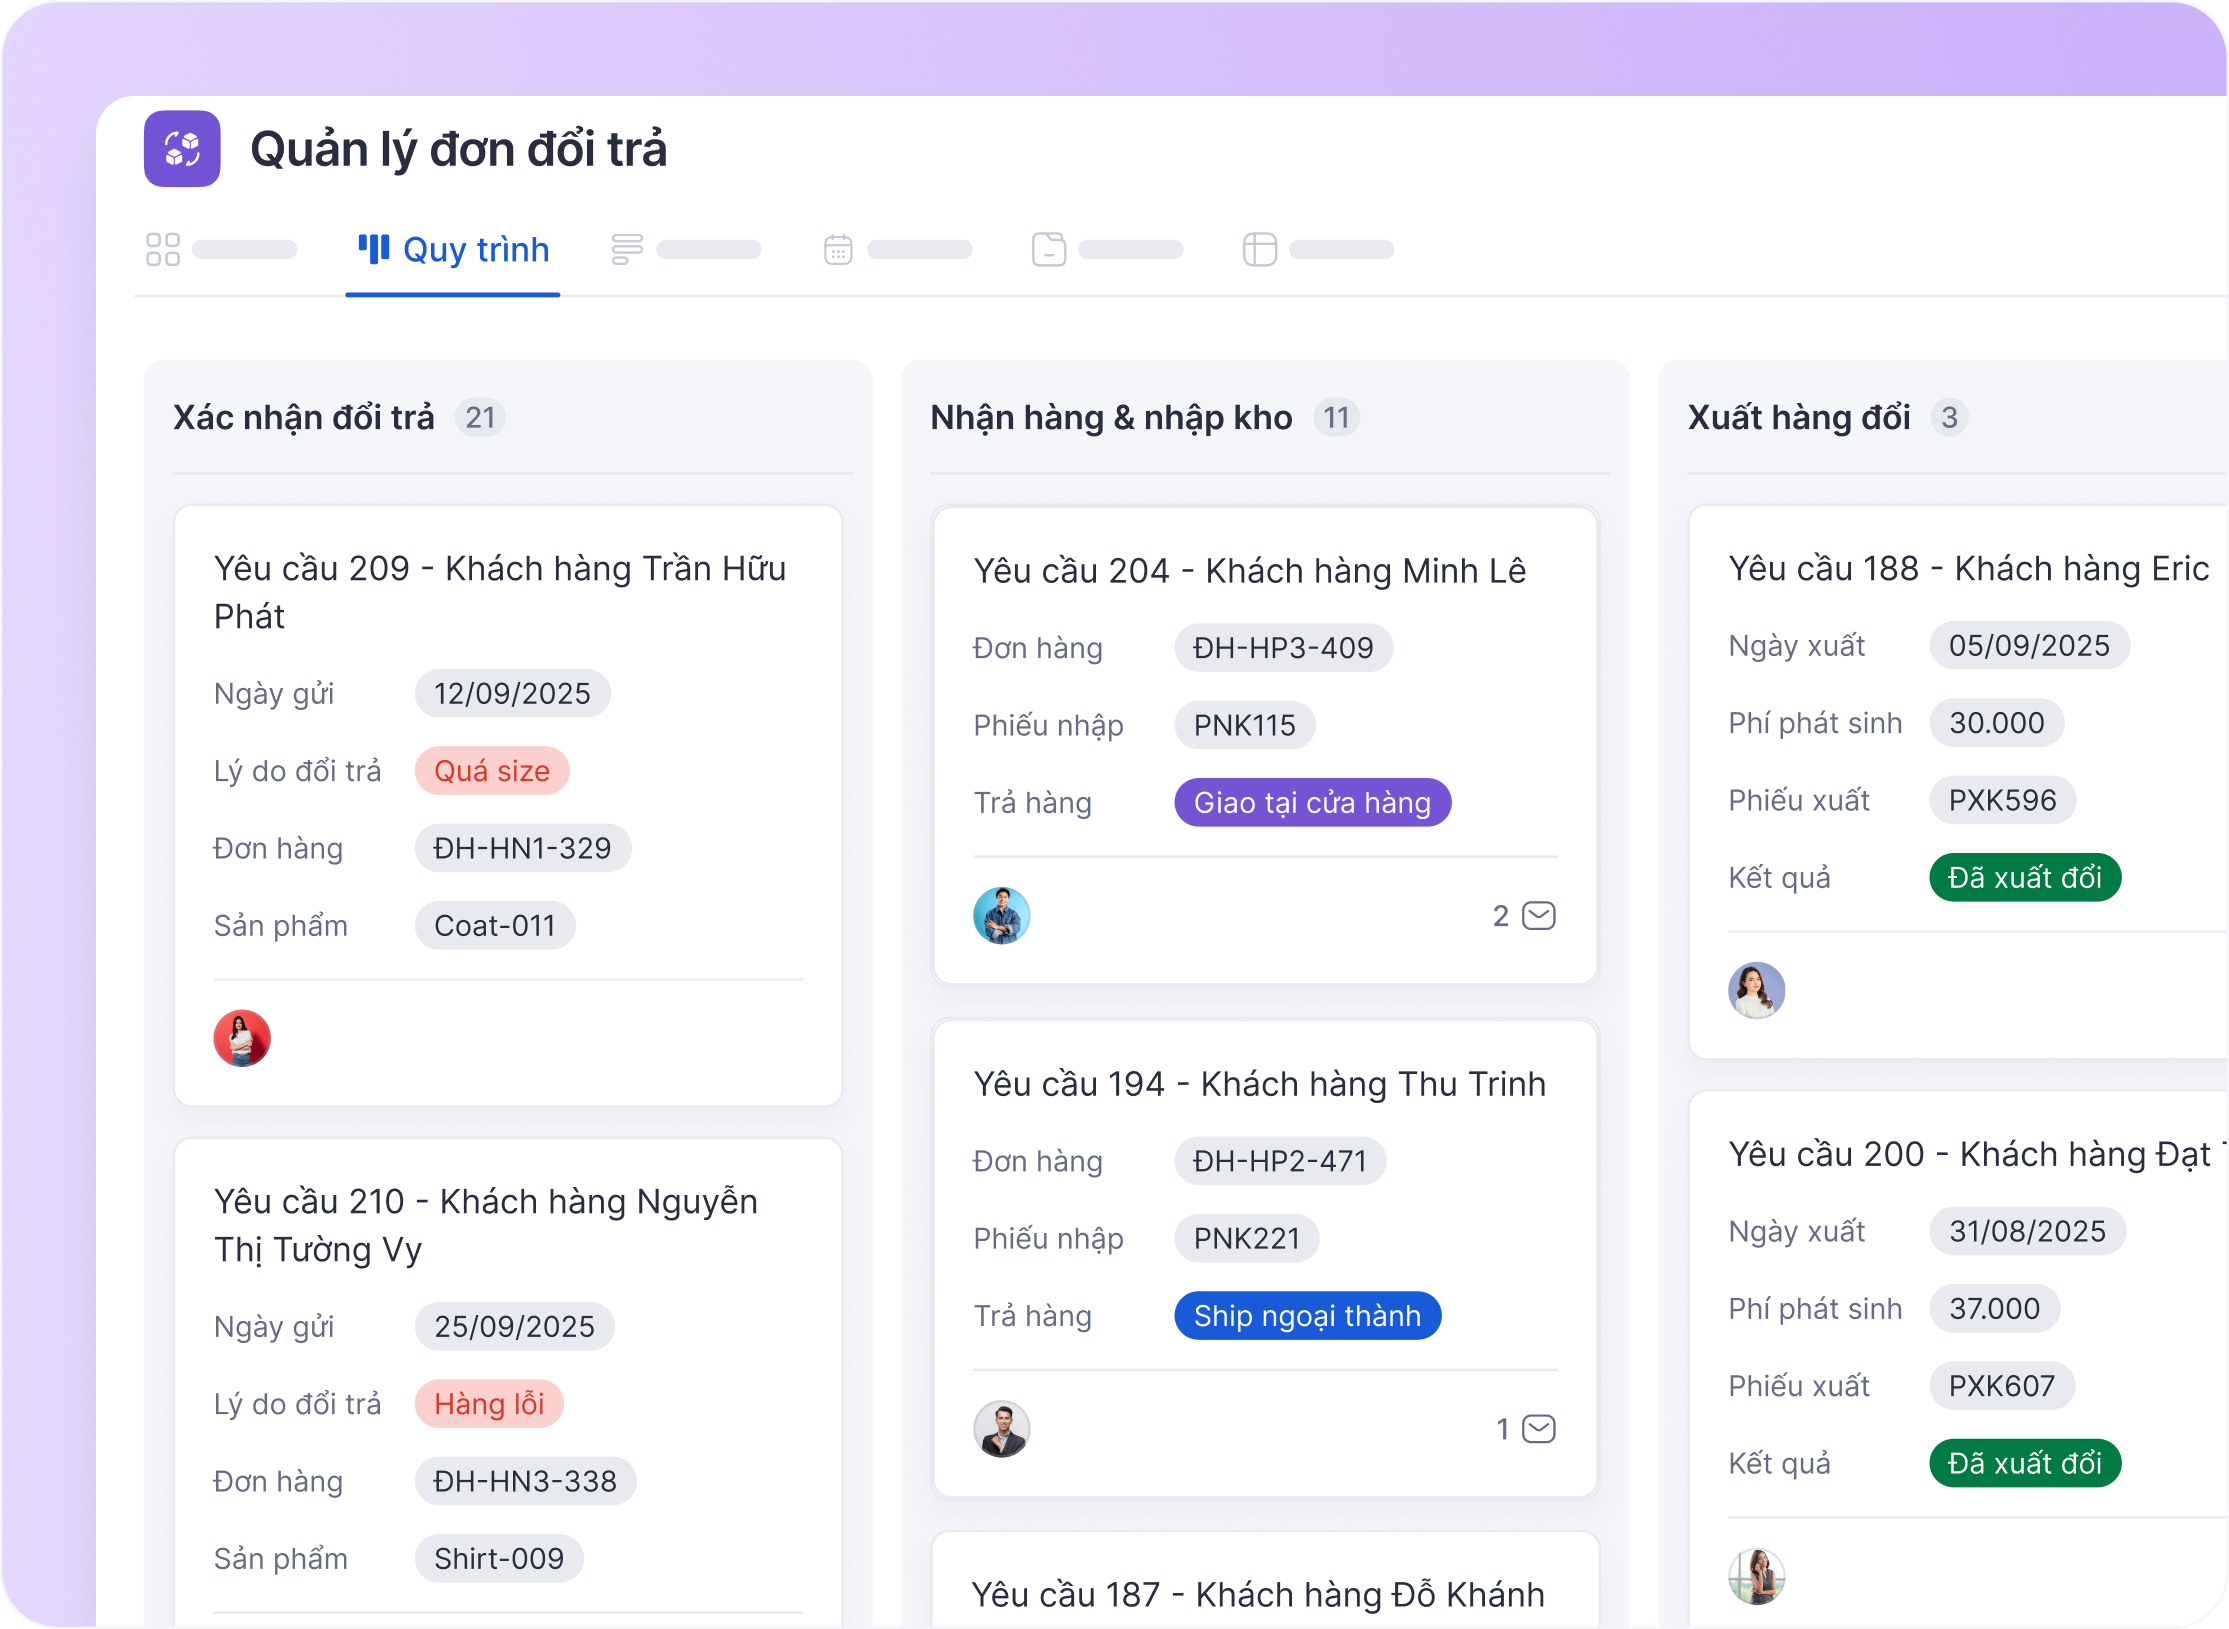Click the Quá size reason tag

click(491, 771)
